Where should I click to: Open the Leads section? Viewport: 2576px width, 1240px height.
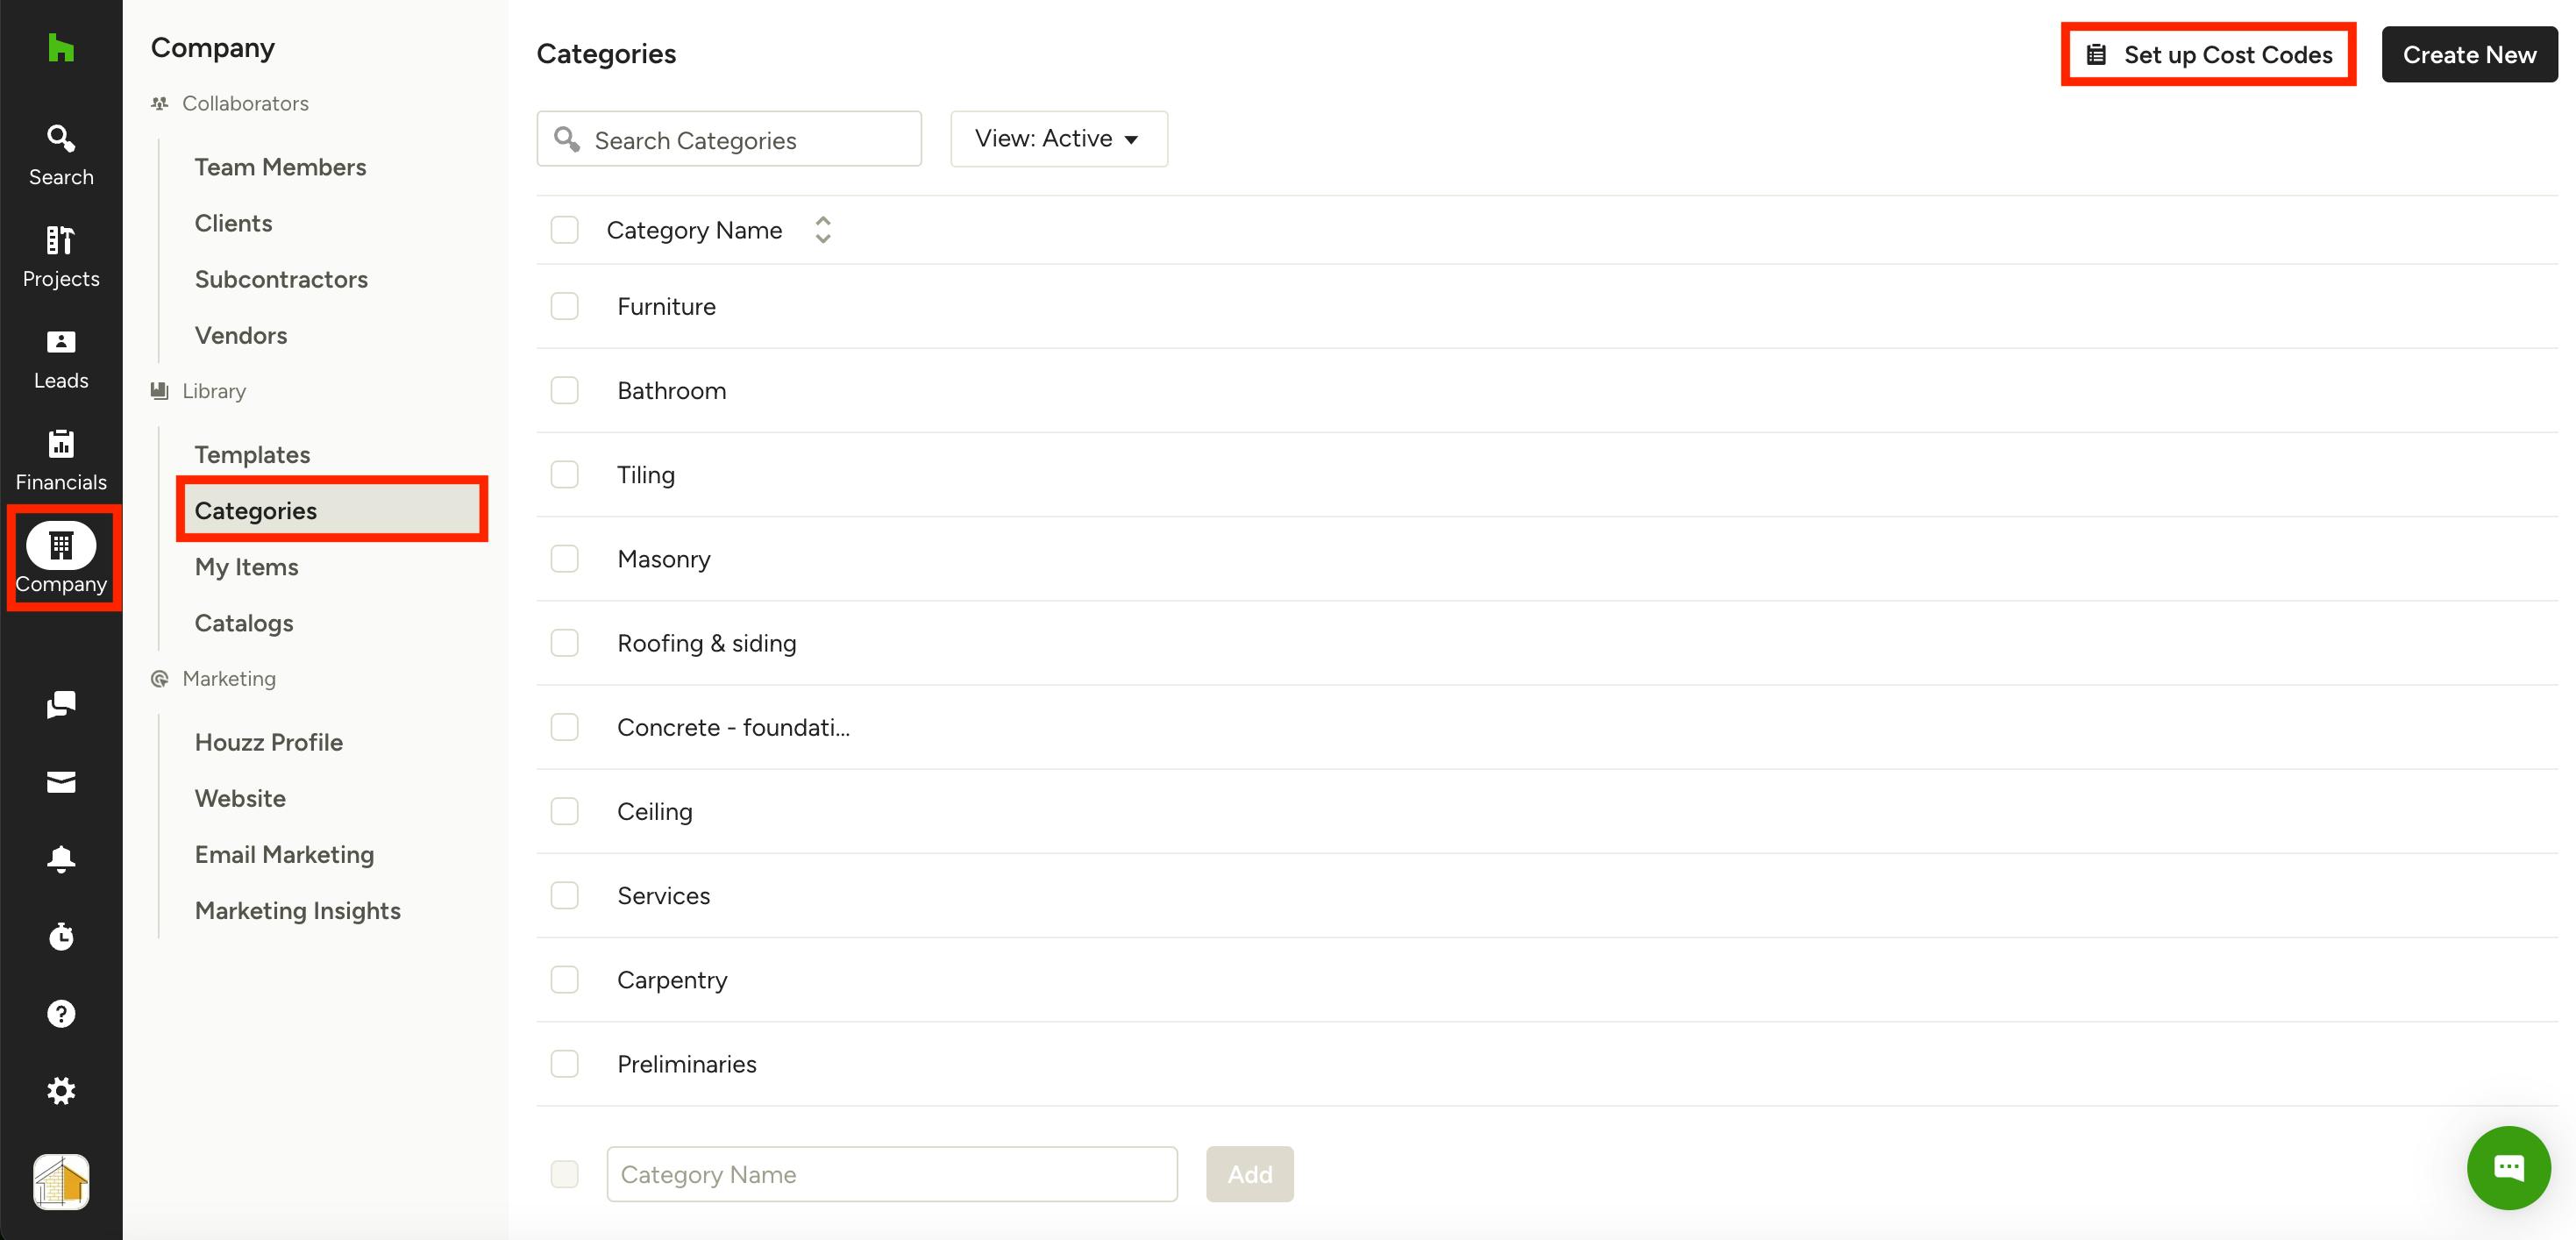(x=61, y=358)
